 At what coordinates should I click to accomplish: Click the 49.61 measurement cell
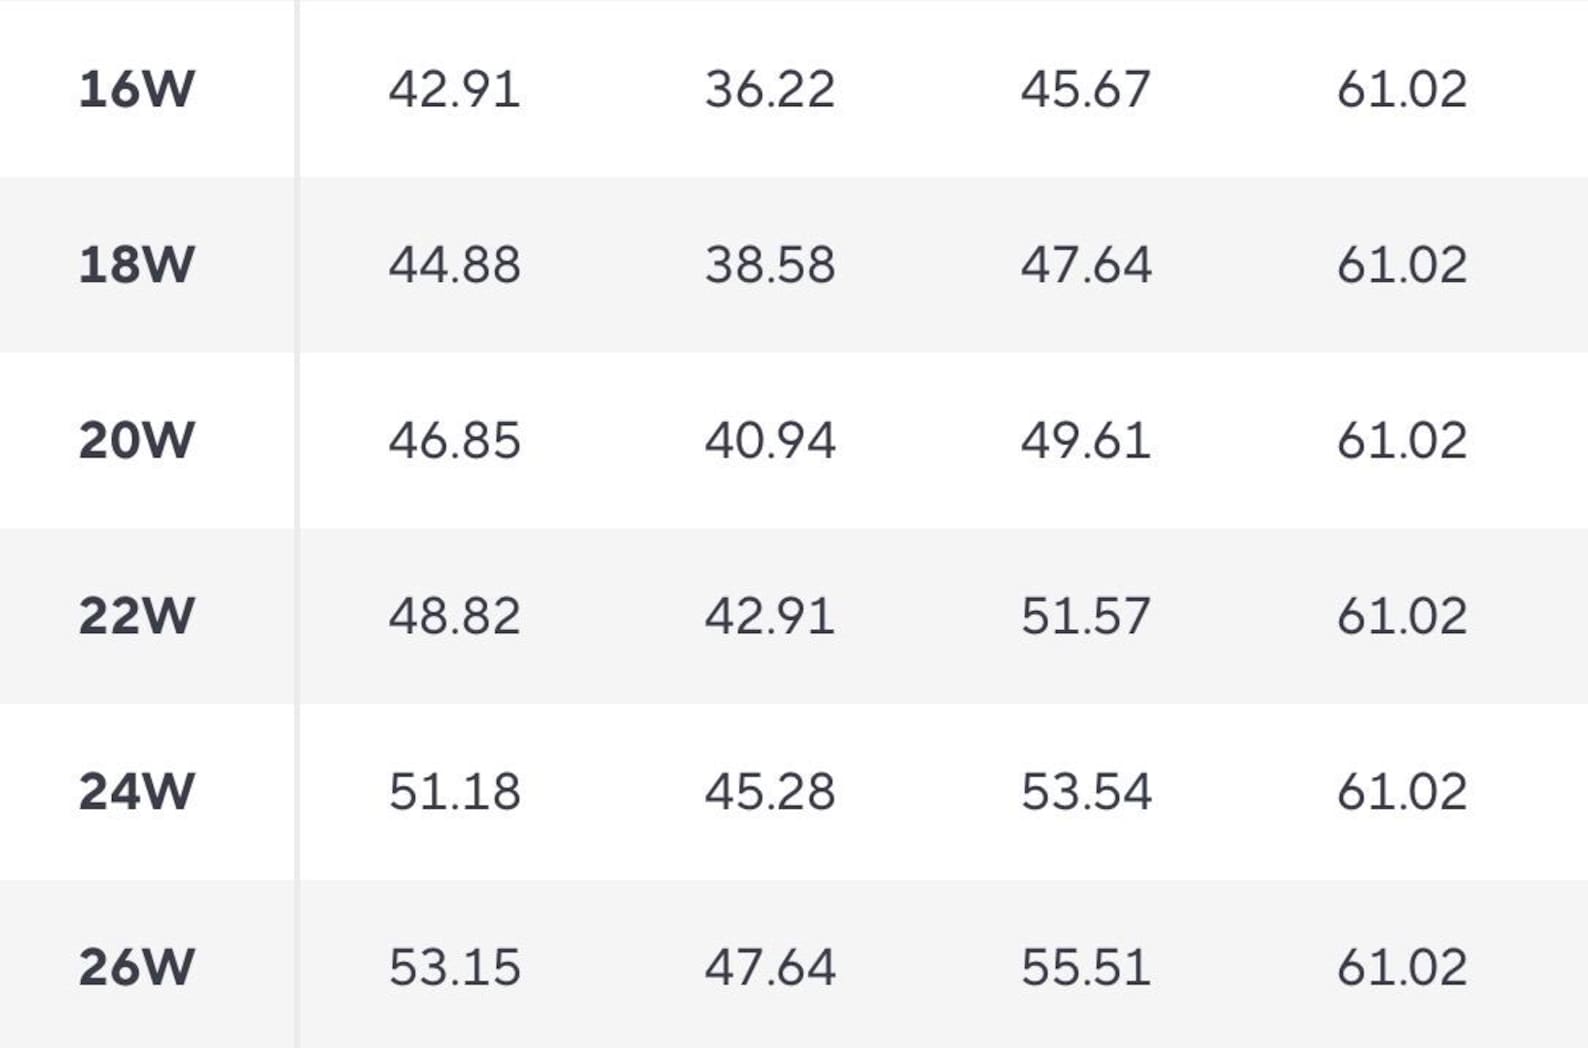pos(1086,440)
